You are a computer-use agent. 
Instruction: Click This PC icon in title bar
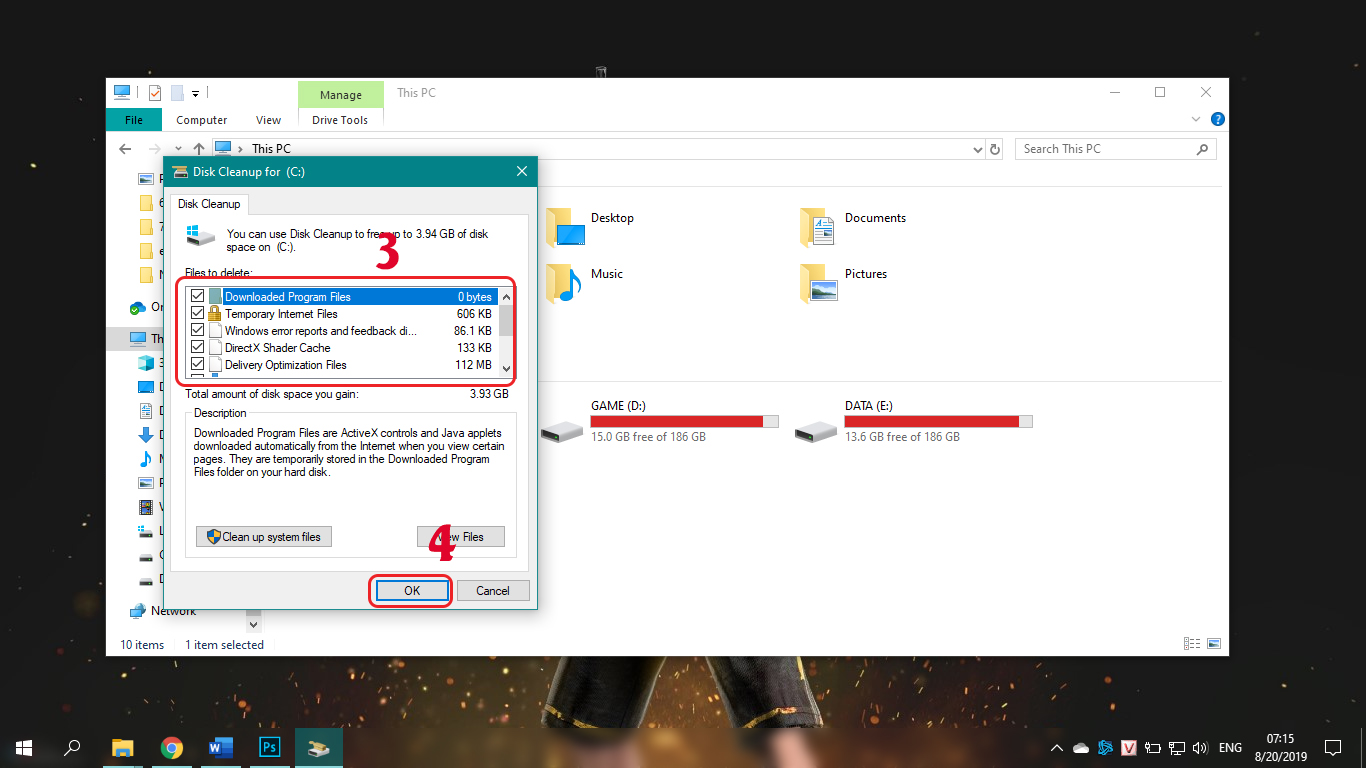pyautogui.click(x=122, y=92)
